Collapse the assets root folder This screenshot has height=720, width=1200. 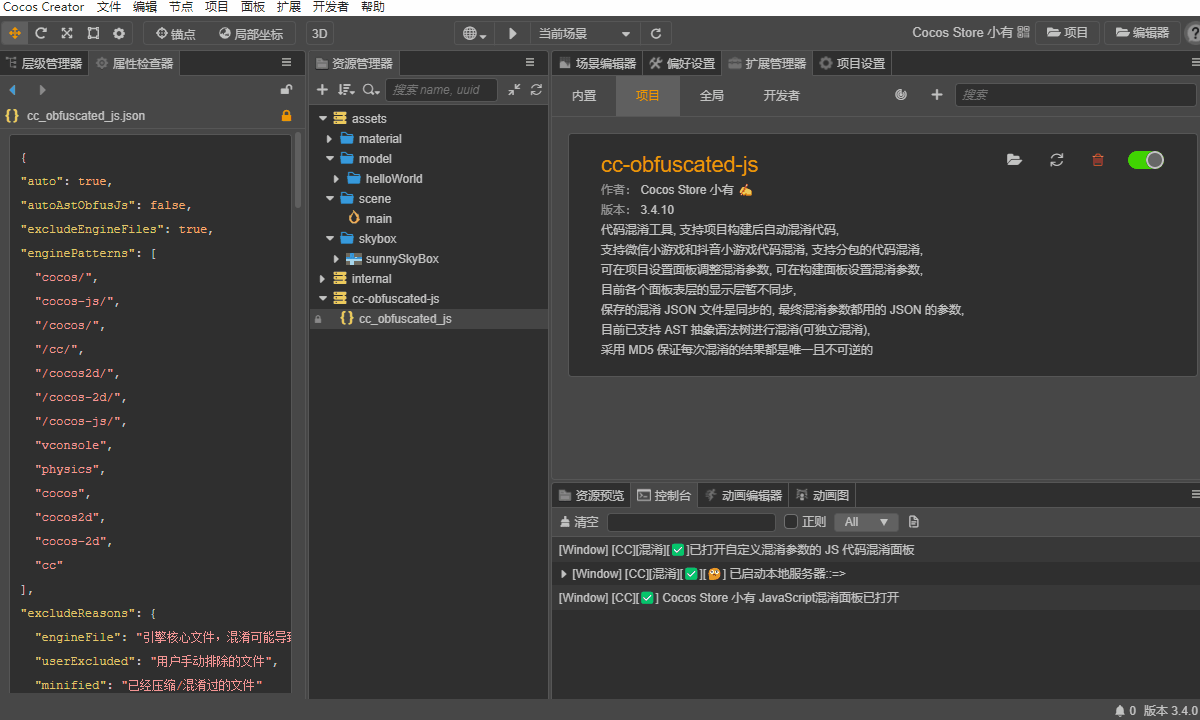pyautogui.click(x=323, y=119)
